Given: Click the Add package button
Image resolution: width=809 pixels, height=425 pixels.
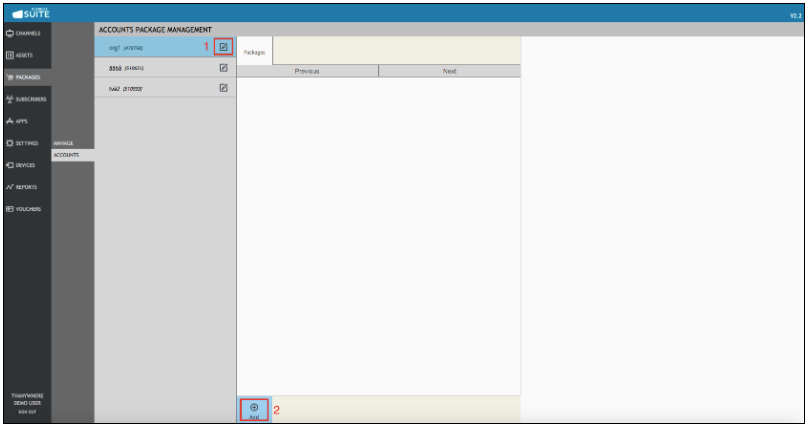Looking at the screenshot, I should (254, 411).
